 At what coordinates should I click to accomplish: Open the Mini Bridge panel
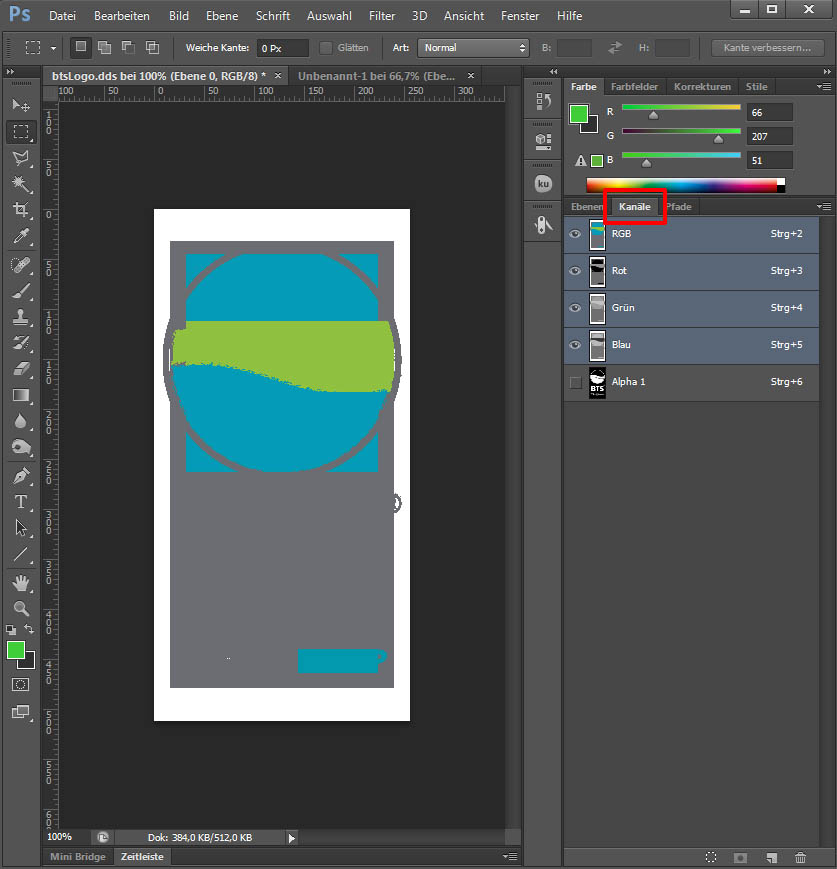point(78,857)
